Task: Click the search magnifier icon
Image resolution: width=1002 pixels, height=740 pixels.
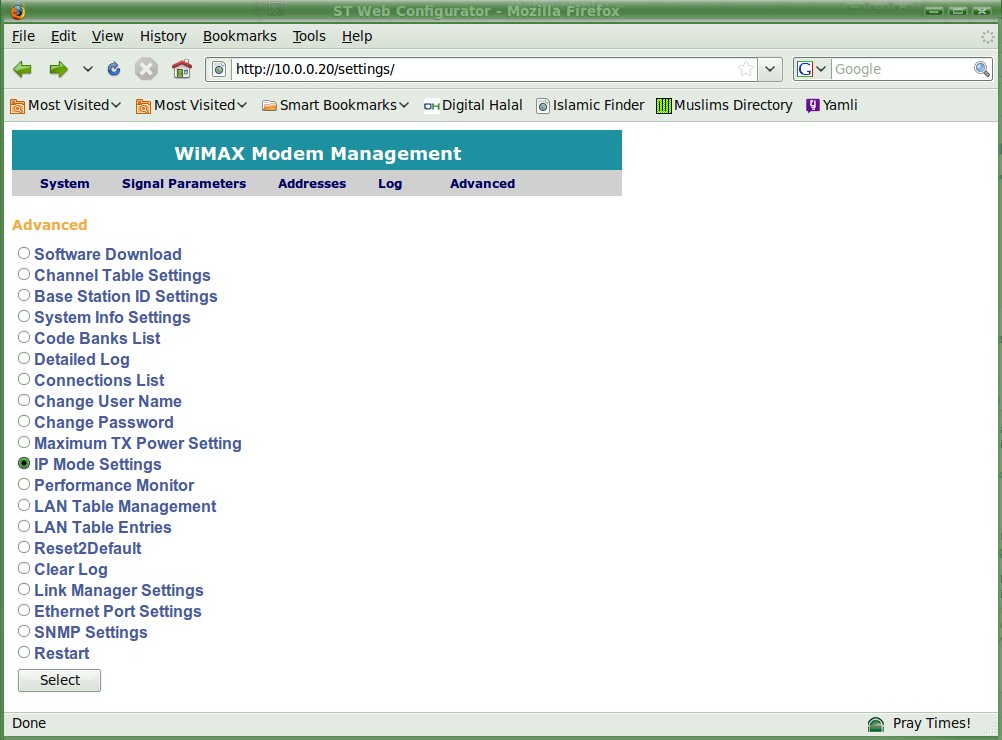Action: tap(981, 69)
